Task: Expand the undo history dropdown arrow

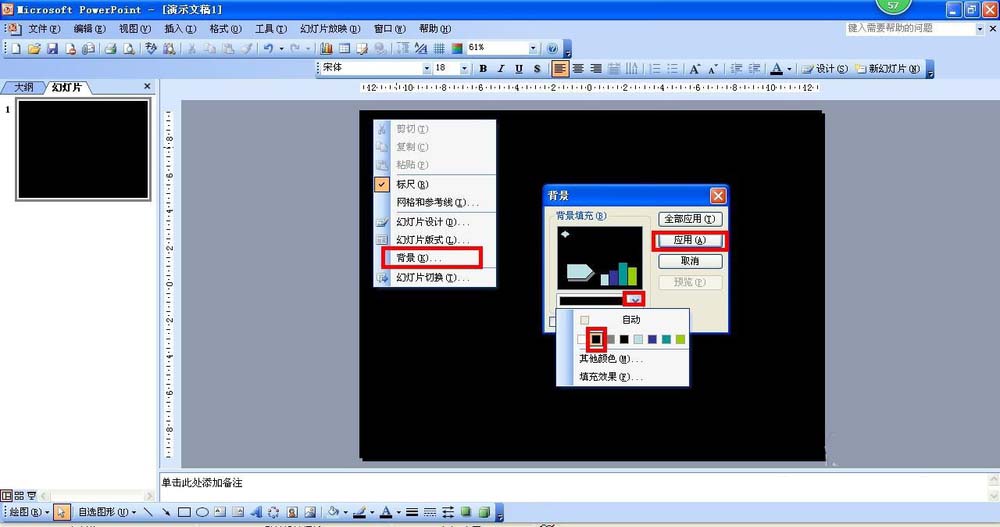Action: point(281,48)
